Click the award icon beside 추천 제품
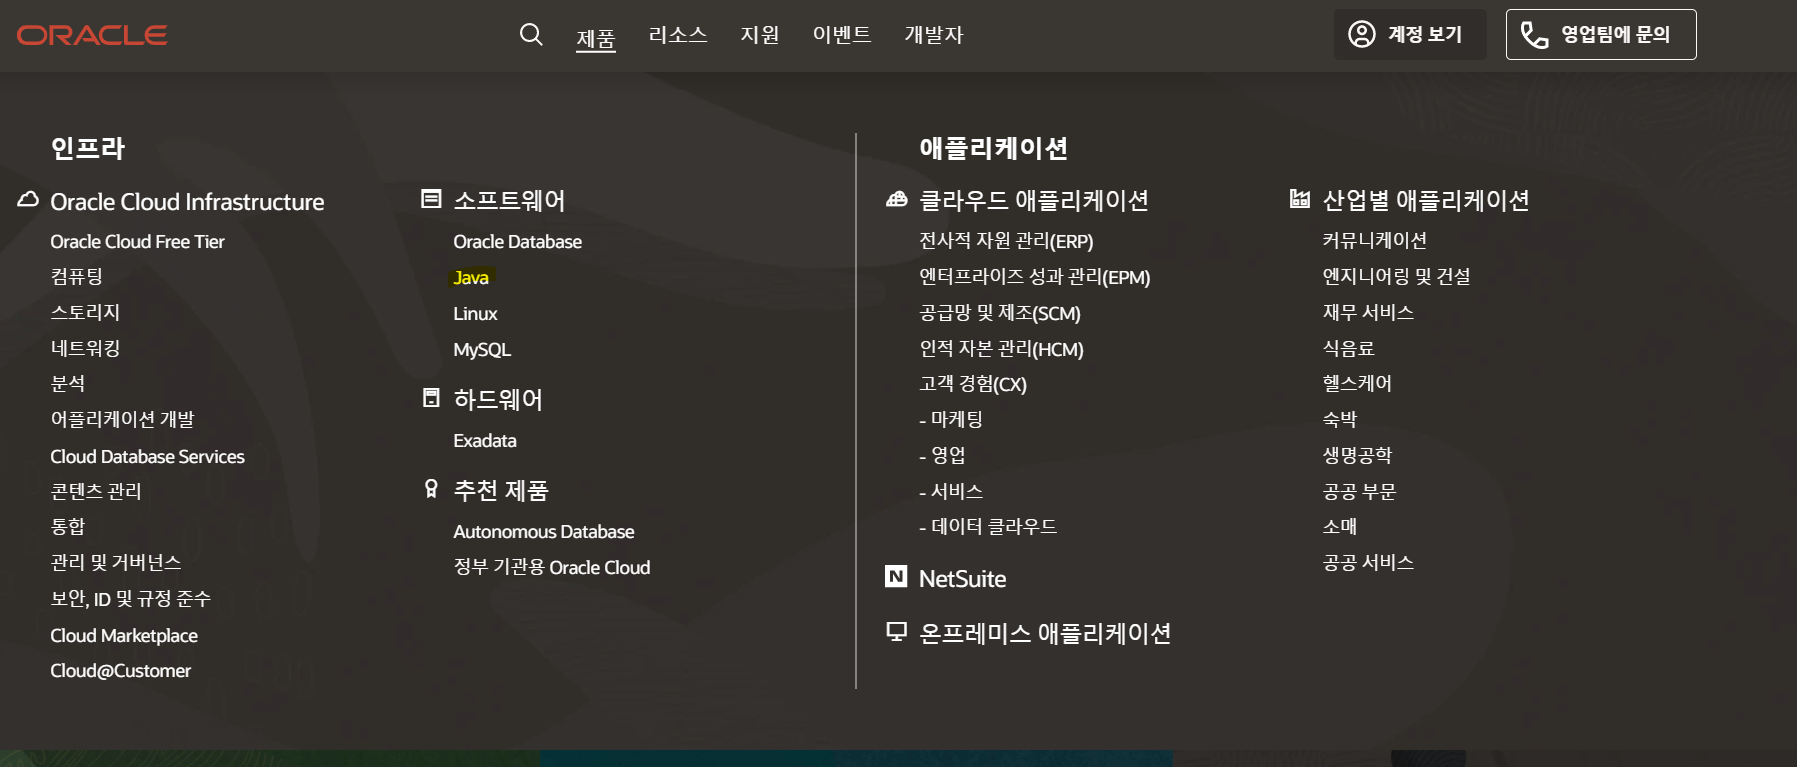 [x=431, y=489]
